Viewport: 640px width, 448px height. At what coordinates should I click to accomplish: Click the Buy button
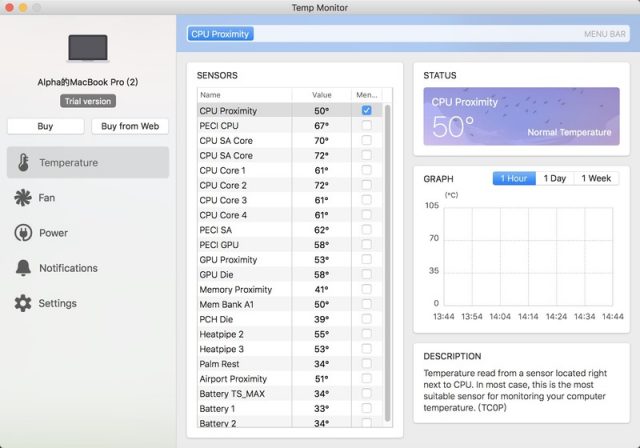45,126
